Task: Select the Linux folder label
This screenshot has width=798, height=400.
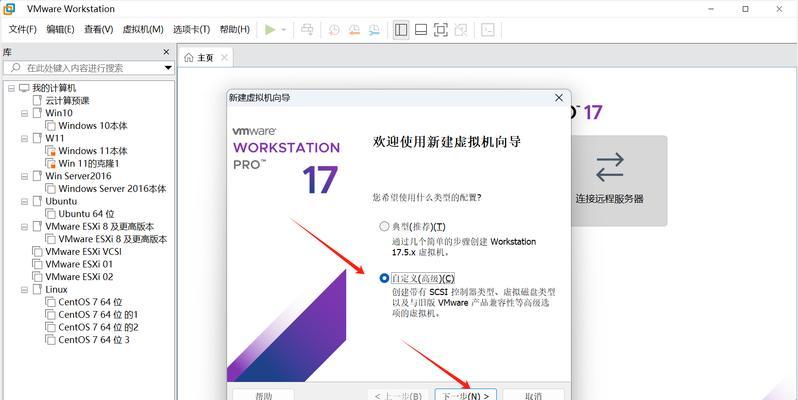Action: (56, 290)
